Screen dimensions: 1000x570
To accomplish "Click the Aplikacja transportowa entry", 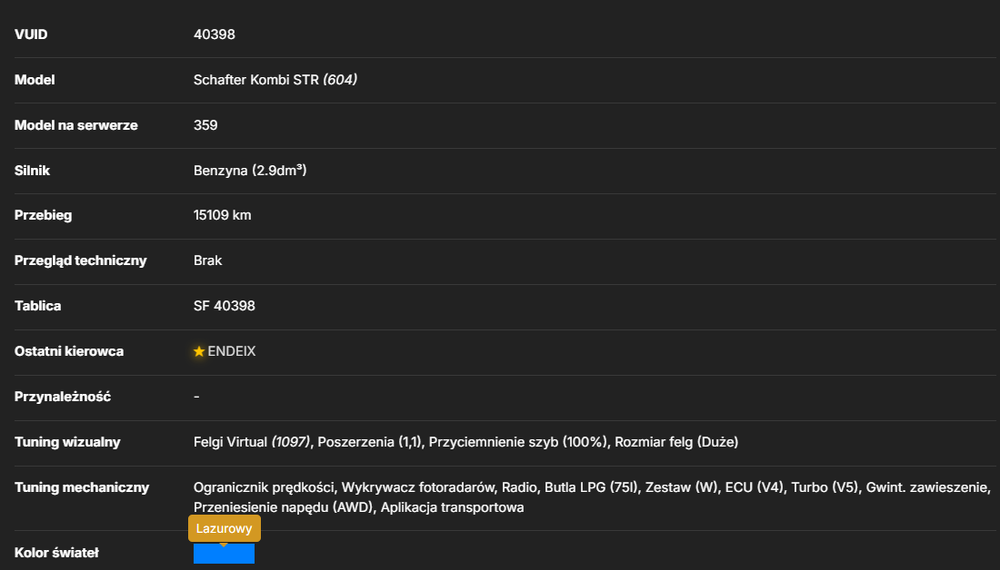I will (x=452, y=508).
